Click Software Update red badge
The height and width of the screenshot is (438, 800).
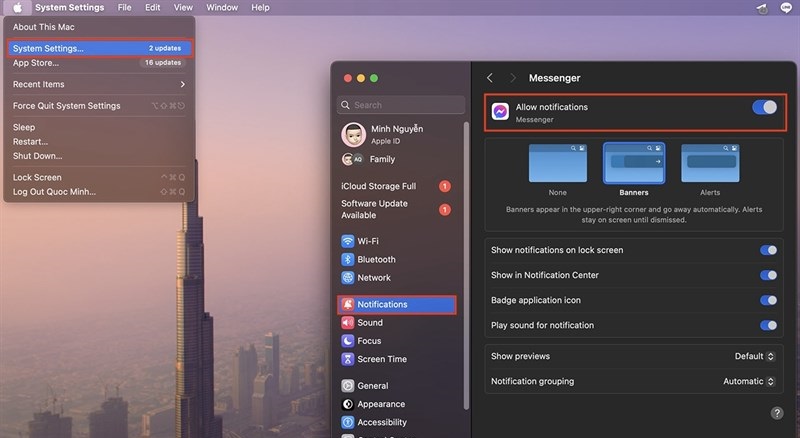pos(445,209)
